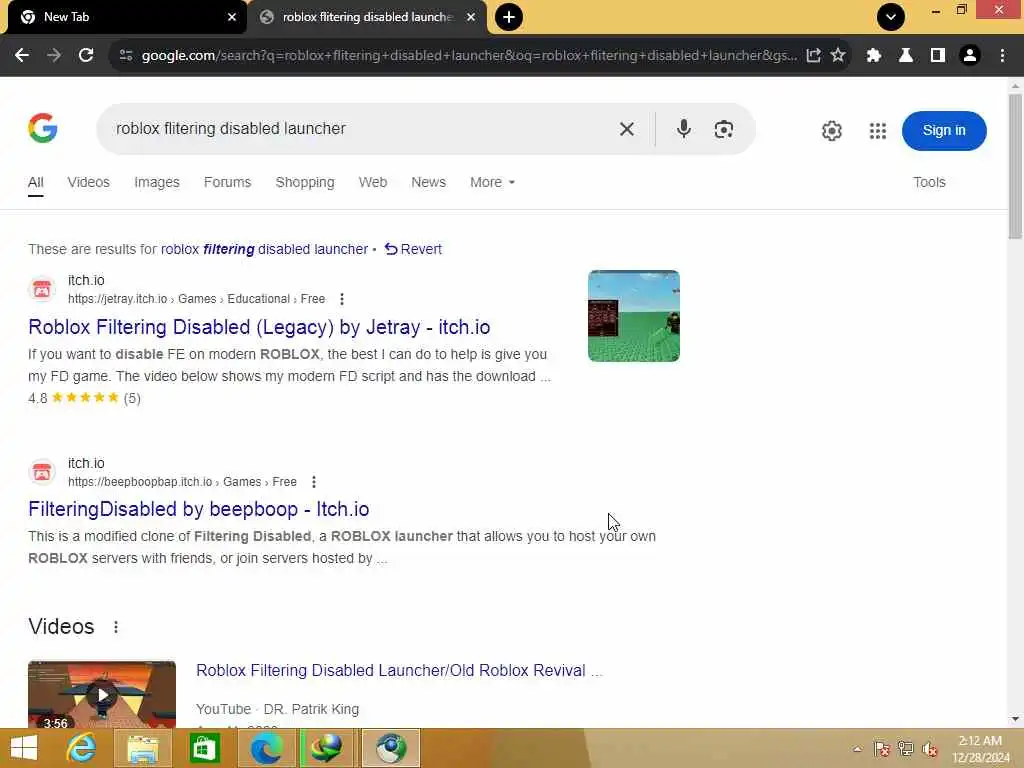
Task: Open search Tools
Action: coord(929,182)
